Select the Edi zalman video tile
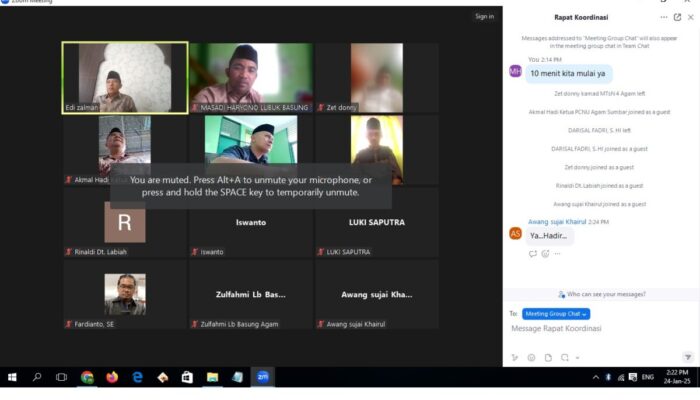The image size is (700, 400). click(125, 78)
